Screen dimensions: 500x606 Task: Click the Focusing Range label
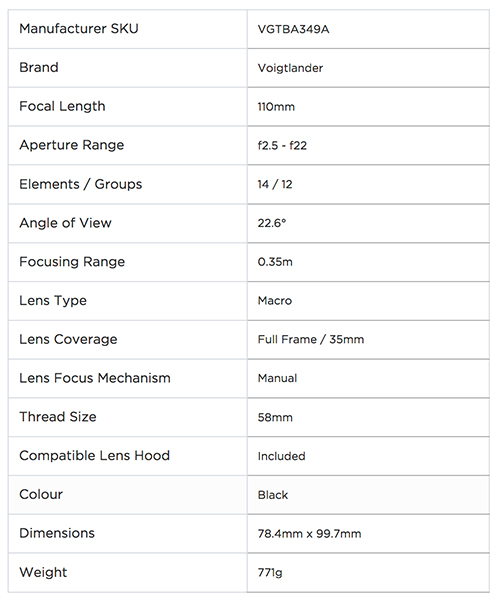[x=72, y=262]
